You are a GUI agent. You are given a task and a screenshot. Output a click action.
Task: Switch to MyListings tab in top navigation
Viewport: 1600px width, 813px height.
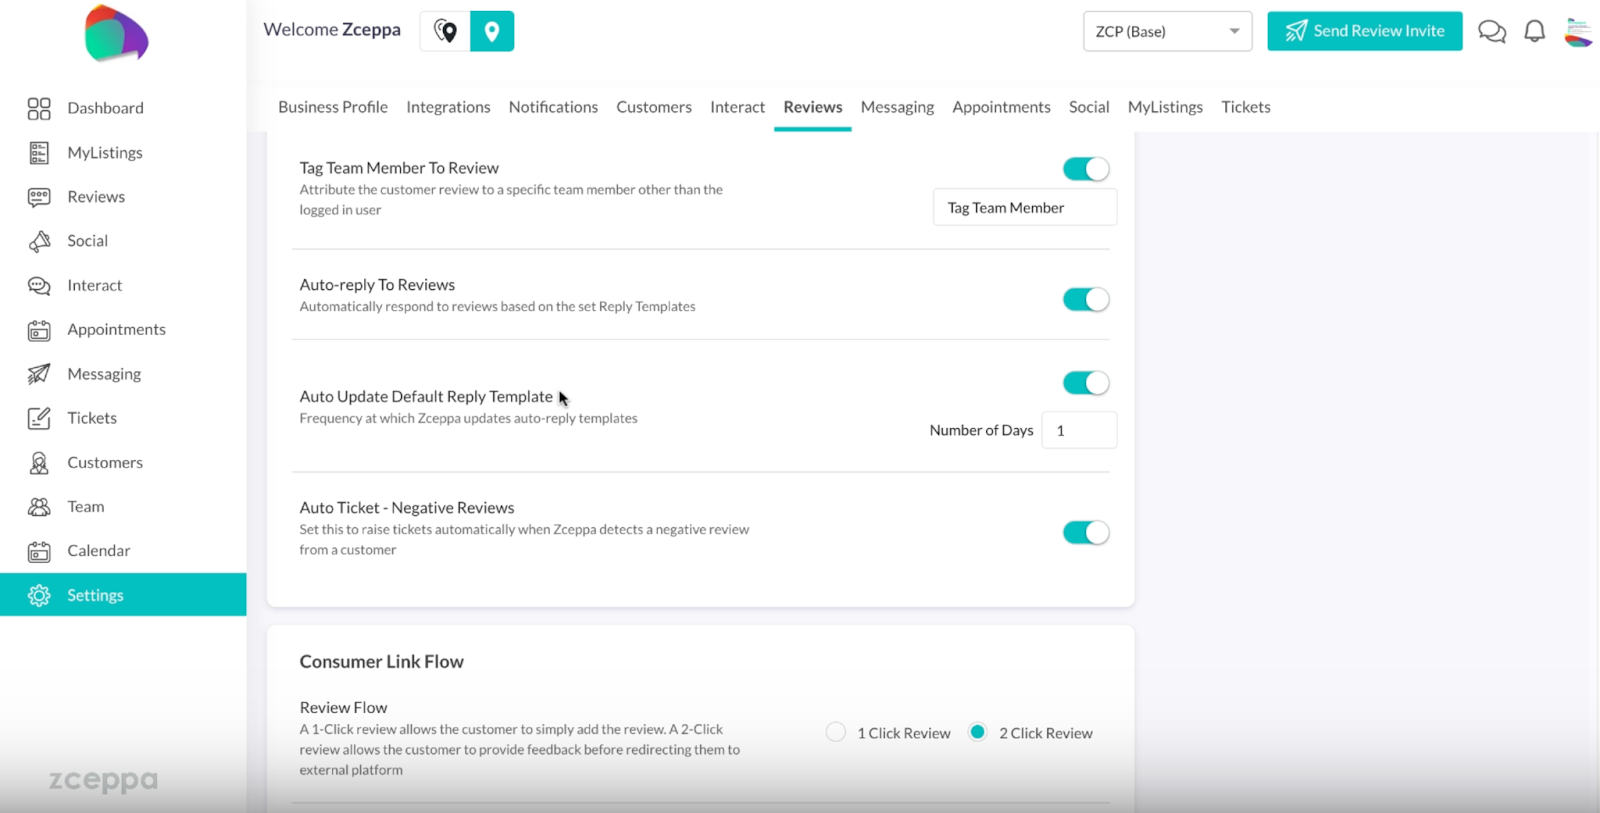tap(1165, 107)
